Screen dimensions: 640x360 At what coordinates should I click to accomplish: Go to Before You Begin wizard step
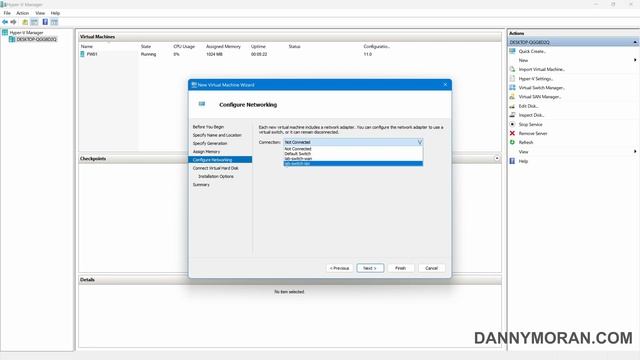(x=208, y=127)
